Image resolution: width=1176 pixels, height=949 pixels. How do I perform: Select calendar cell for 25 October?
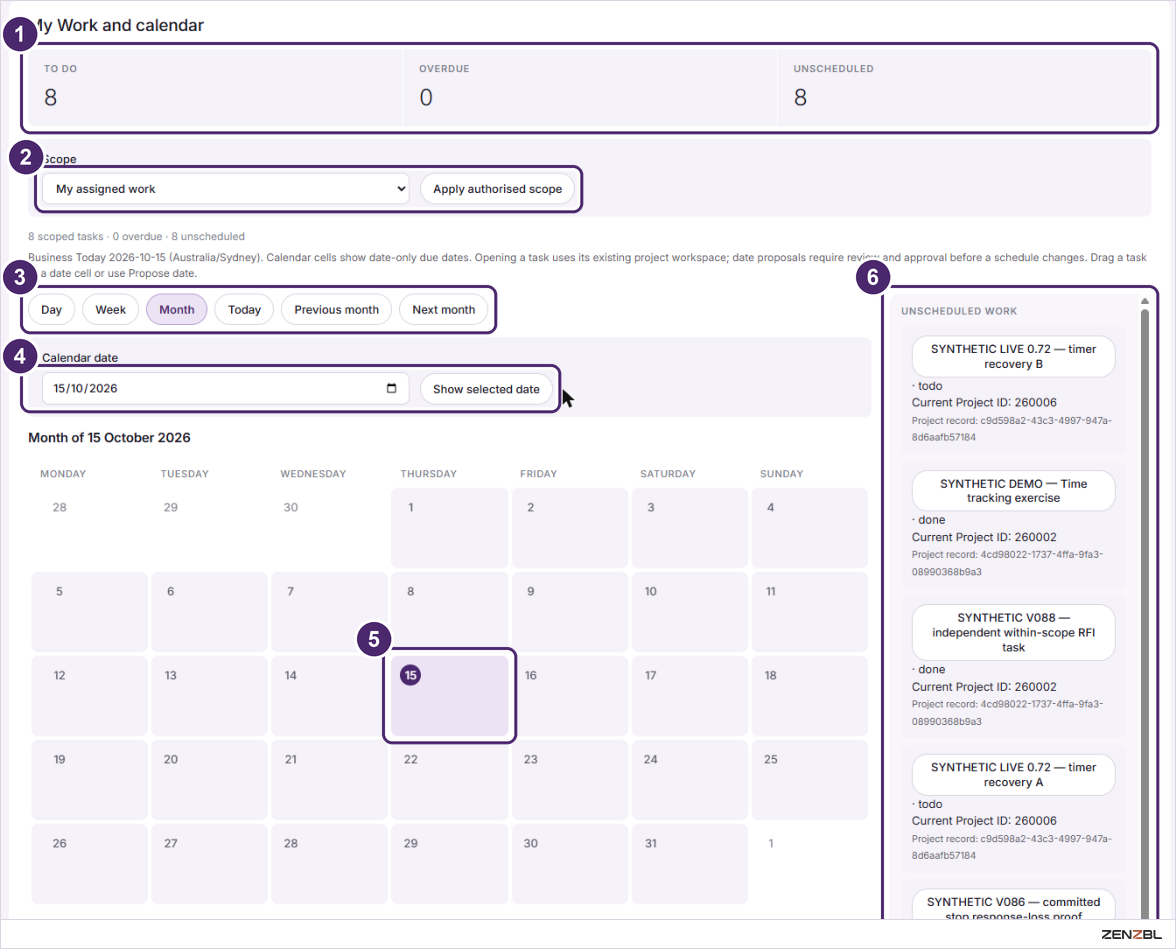tap(809, 779)
